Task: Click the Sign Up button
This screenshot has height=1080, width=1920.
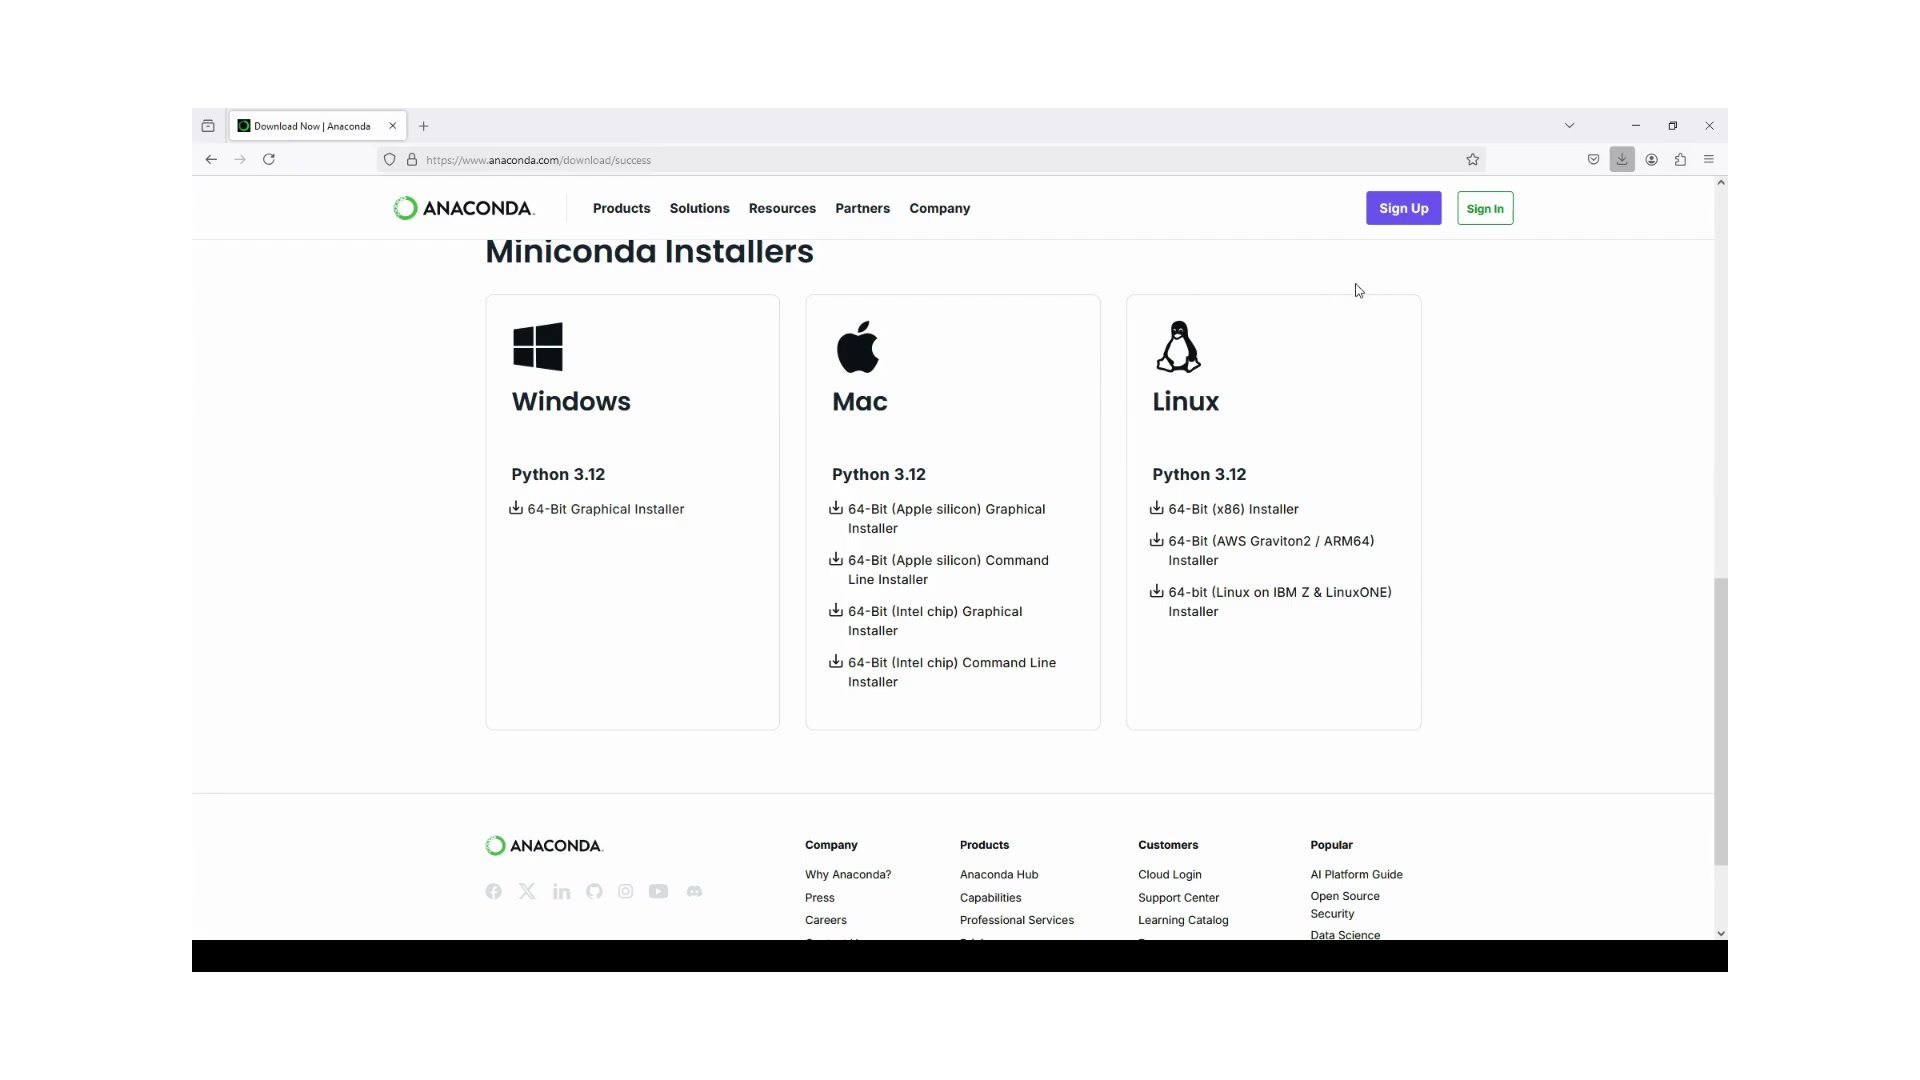Action: [x=1403, y=208]
